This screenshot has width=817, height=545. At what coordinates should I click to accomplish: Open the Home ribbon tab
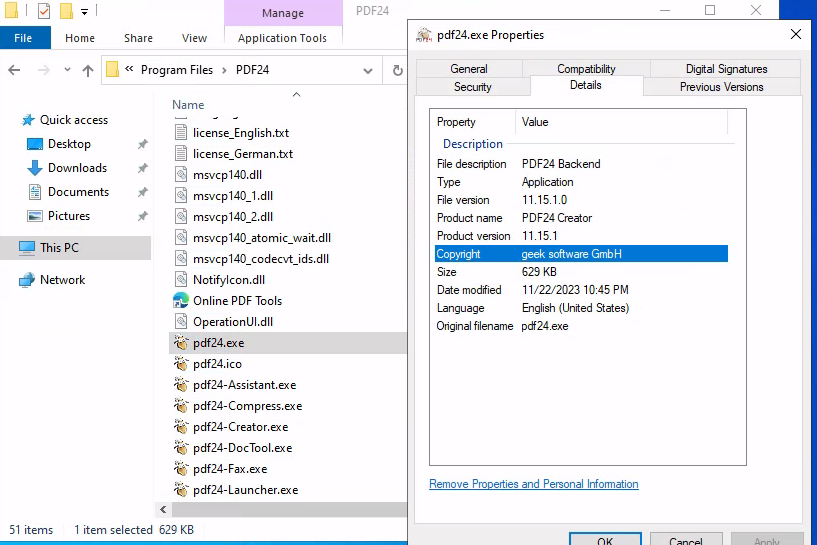80,38
